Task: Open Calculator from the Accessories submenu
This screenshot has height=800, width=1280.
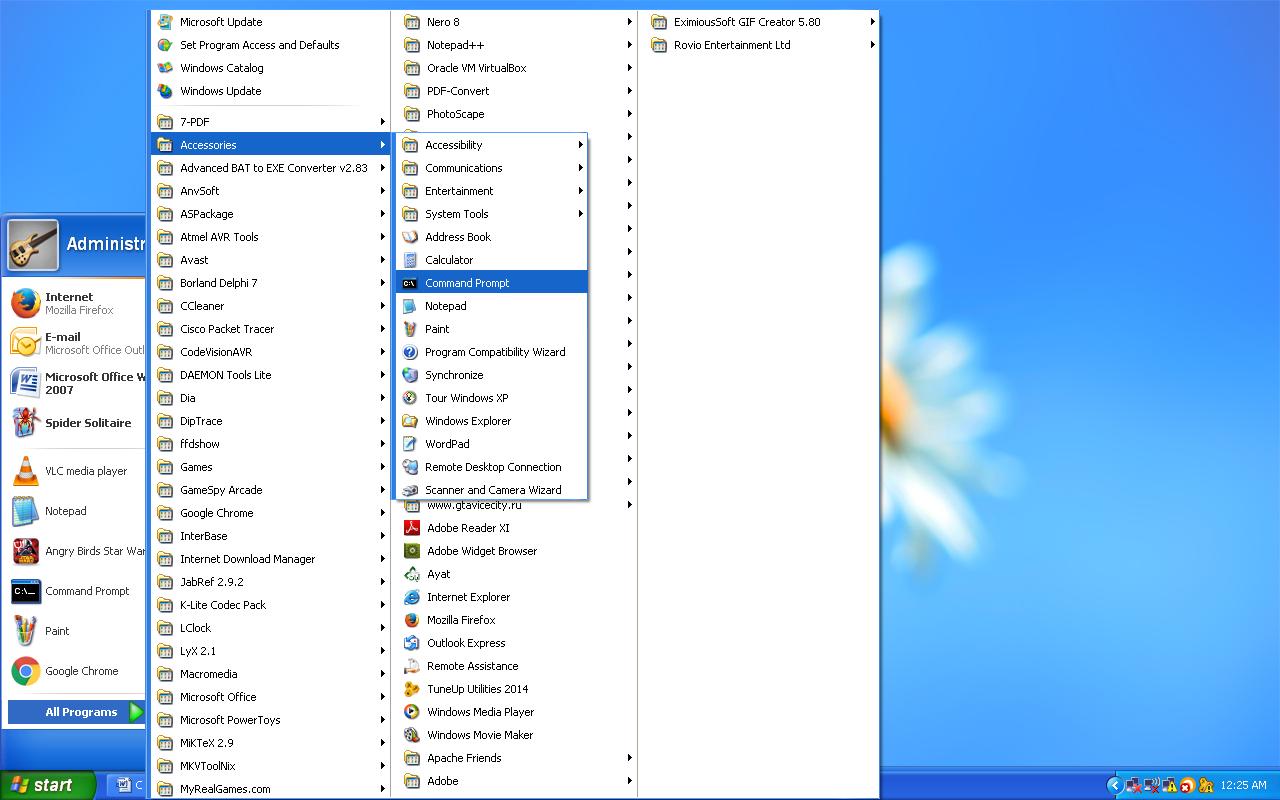Action: pos(491,260)
